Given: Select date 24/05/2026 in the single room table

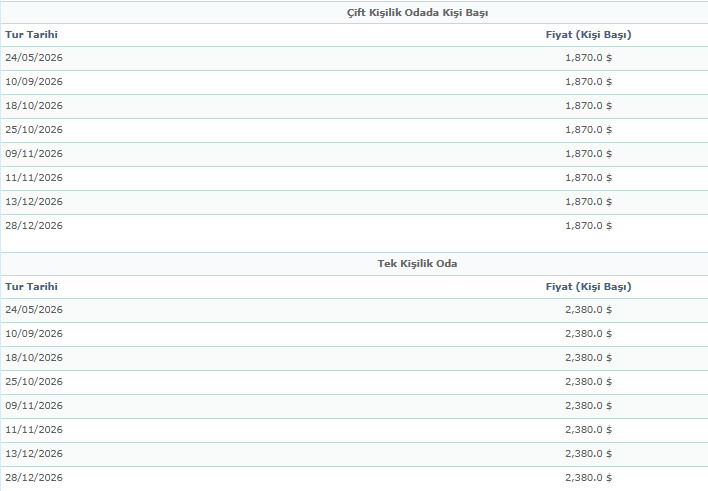Looking at the screenshot, I should (x=34, y=310).
